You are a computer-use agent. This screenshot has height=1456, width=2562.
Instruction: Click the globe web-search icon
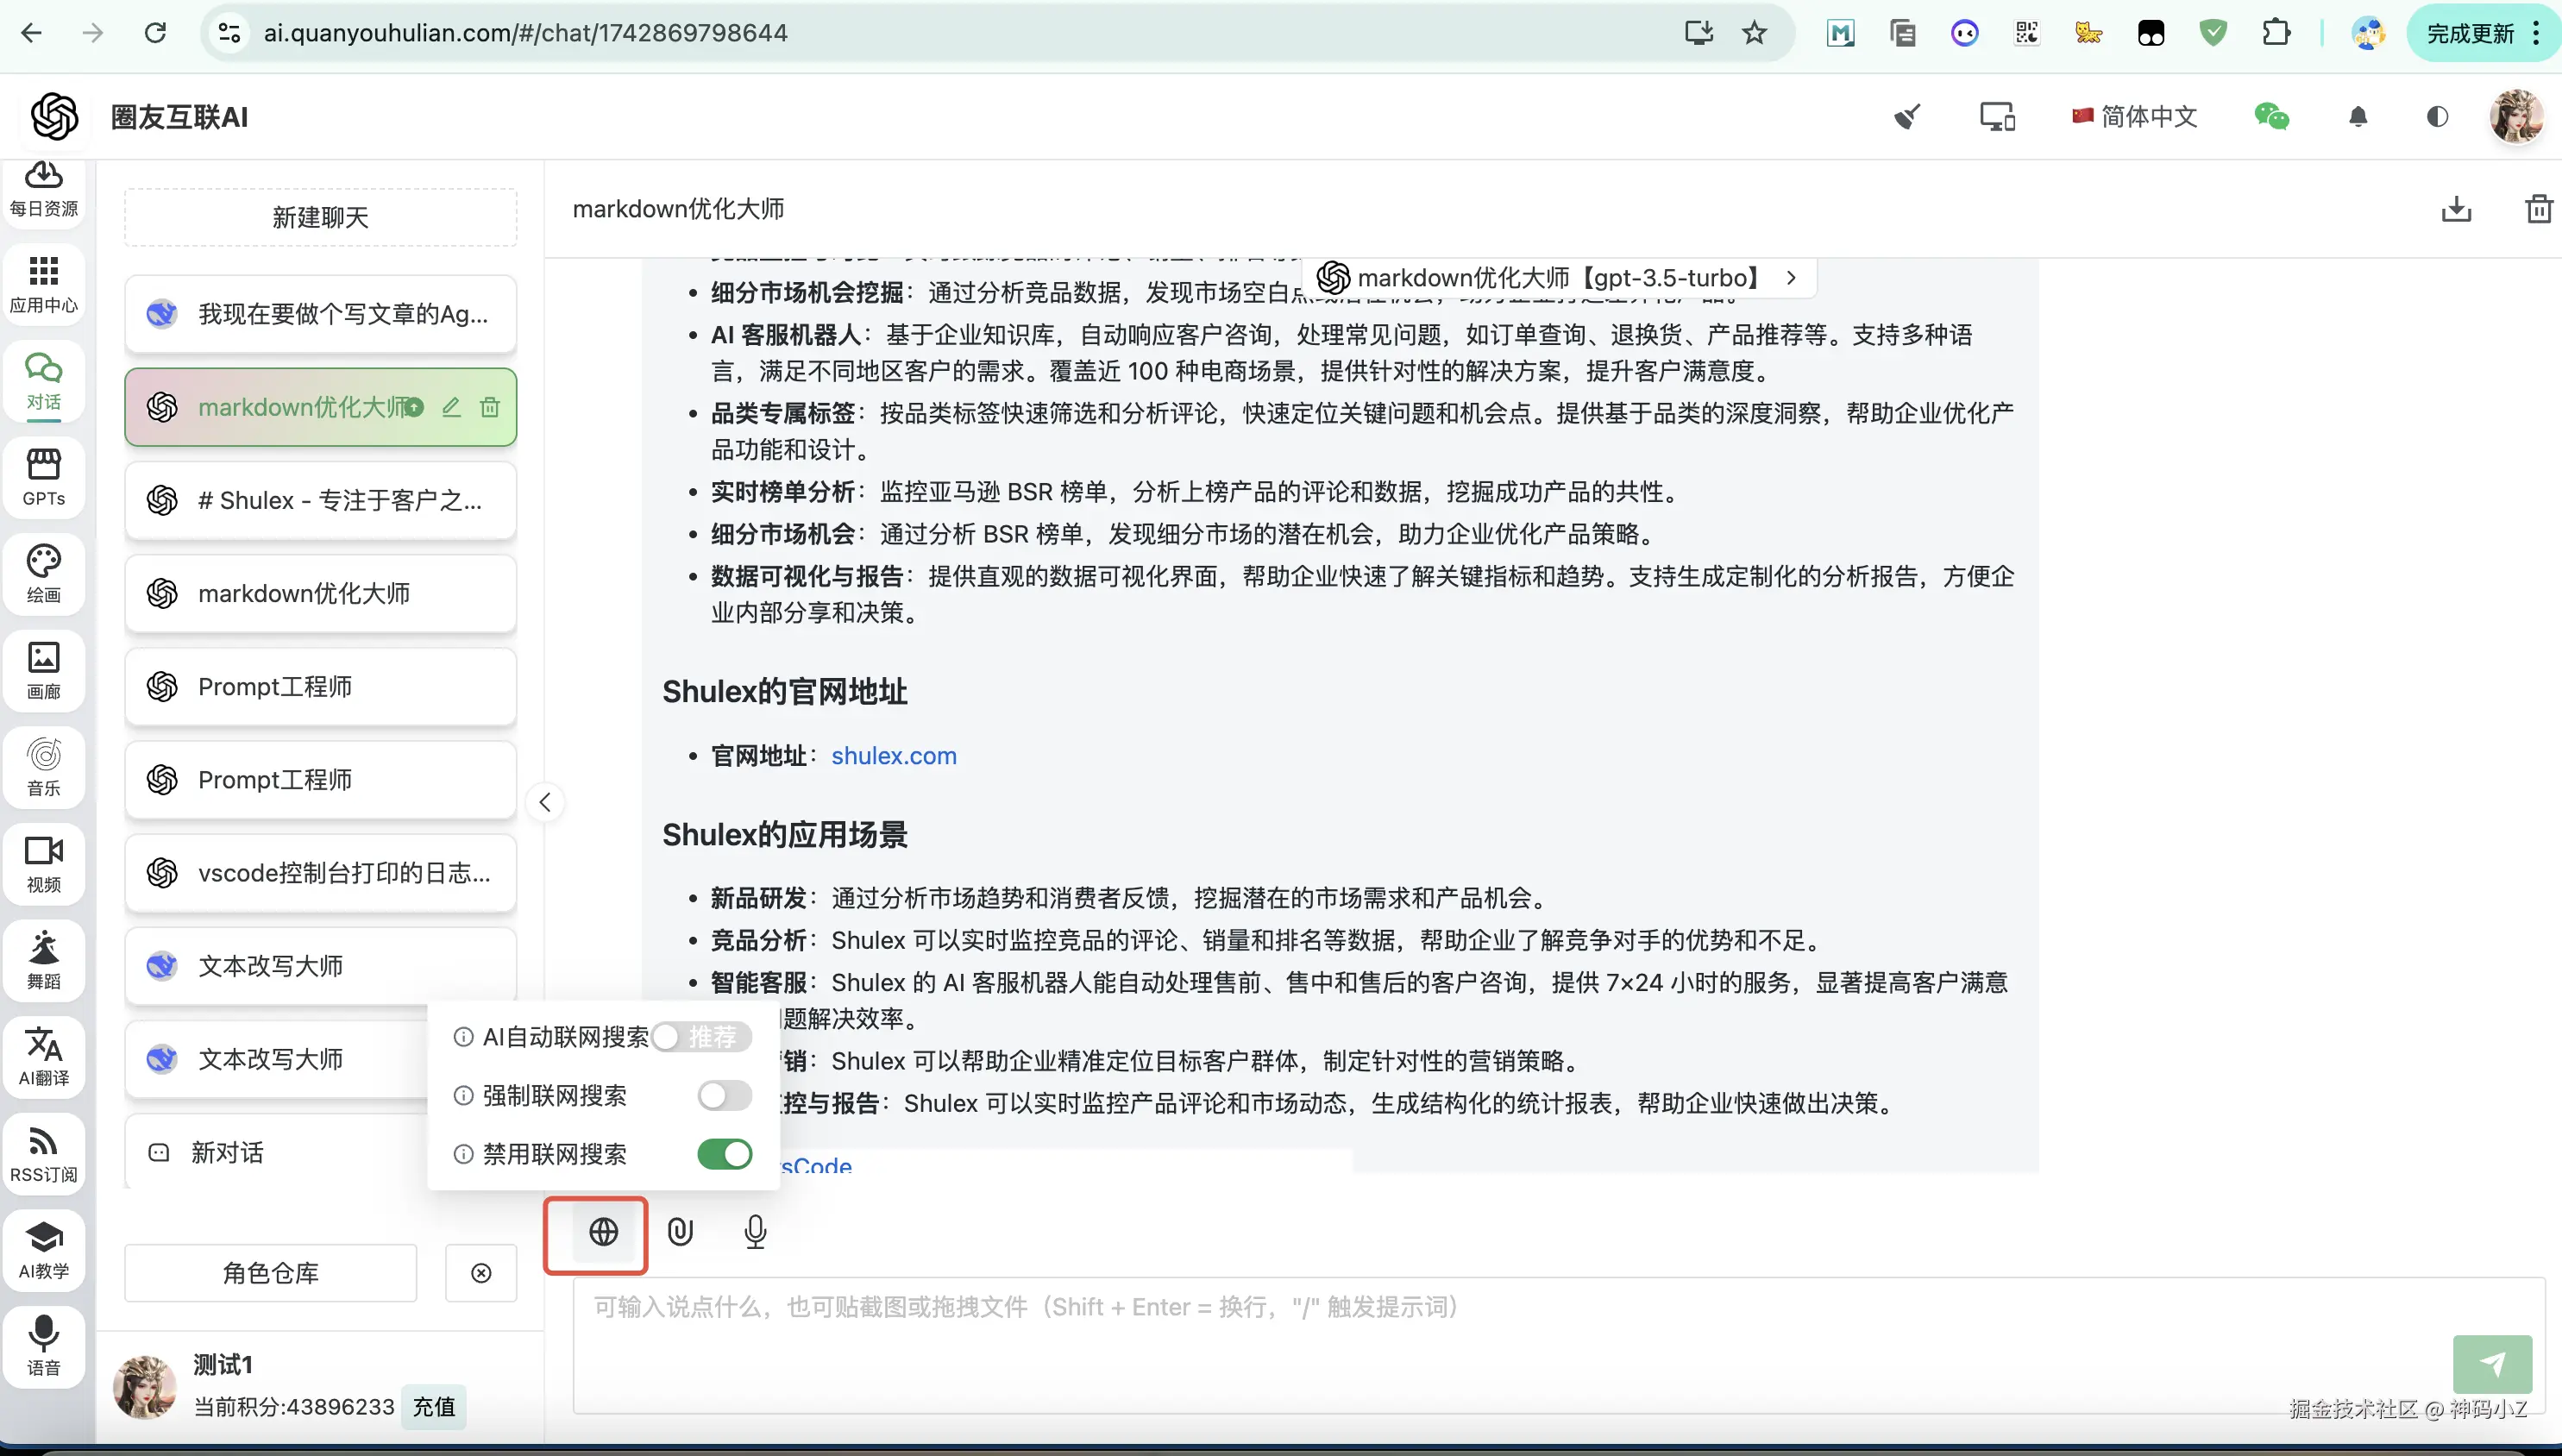coord(603,1232)
